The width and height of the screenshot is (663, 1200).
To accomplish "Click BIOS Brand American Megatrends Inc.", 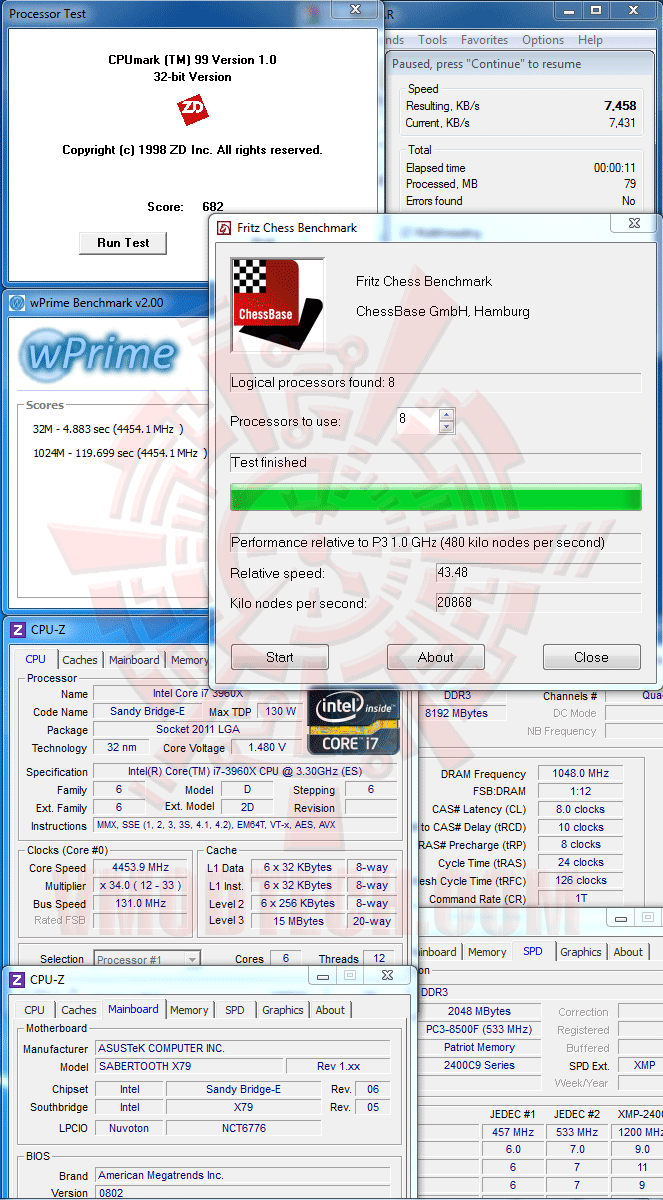I will [242, 1175].
